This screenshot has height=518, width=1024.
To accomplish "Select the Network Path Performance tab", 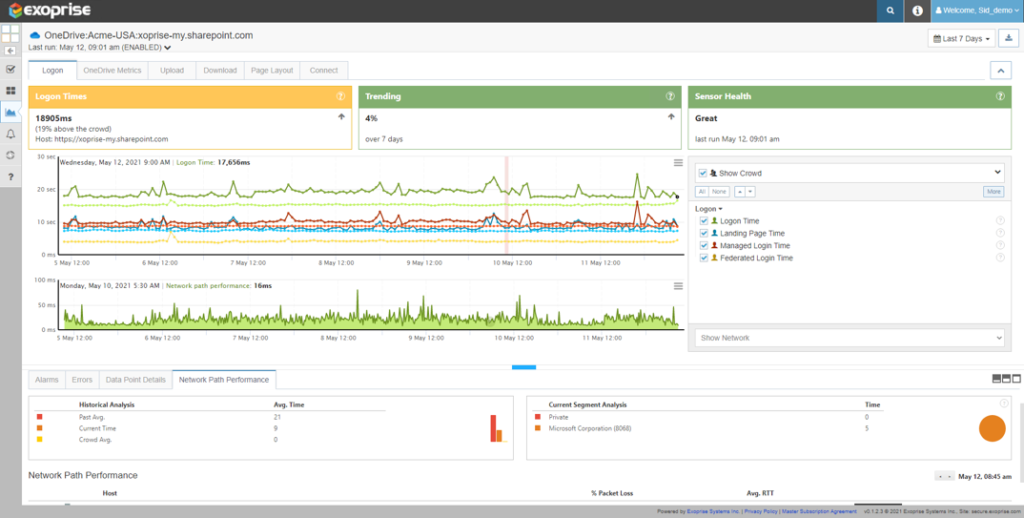I will (x=224, y=380).
